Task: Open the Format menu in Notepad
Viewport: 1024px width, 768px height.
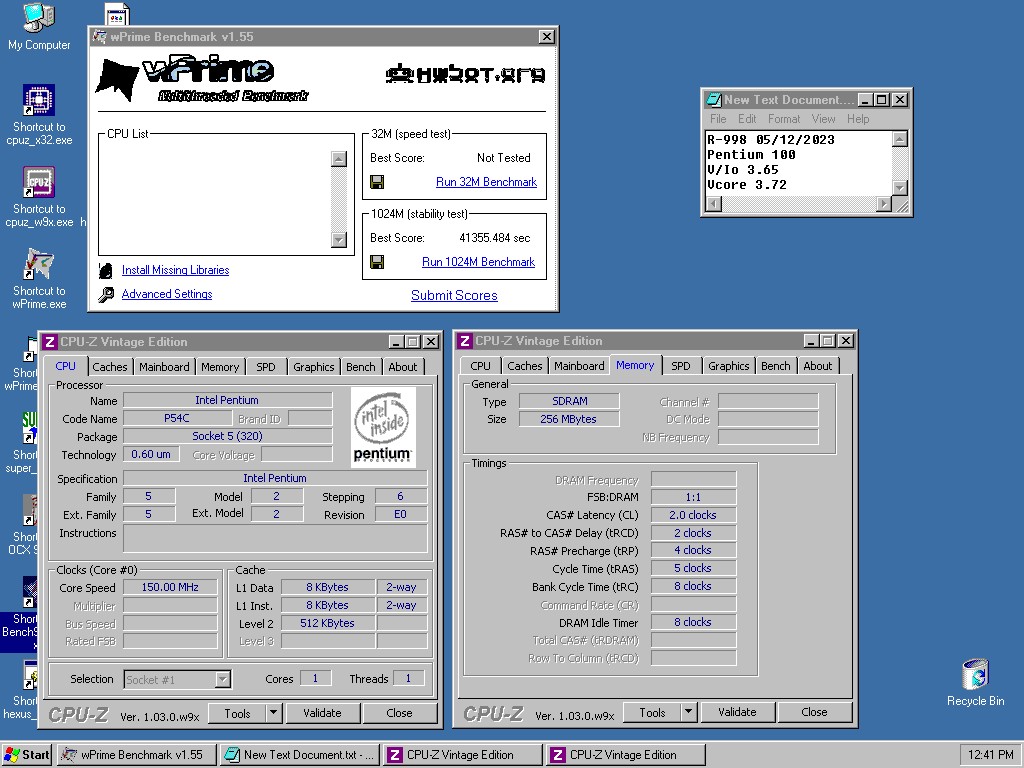Action: coord(784,119)
